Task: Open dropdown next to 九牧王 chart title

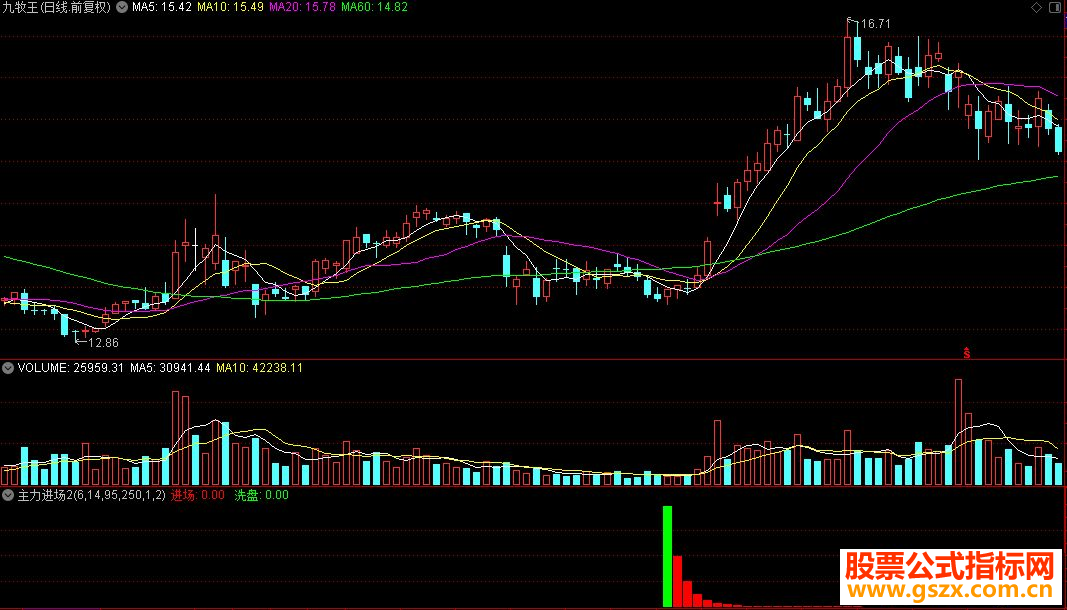Action: click(x=122, y=7)
